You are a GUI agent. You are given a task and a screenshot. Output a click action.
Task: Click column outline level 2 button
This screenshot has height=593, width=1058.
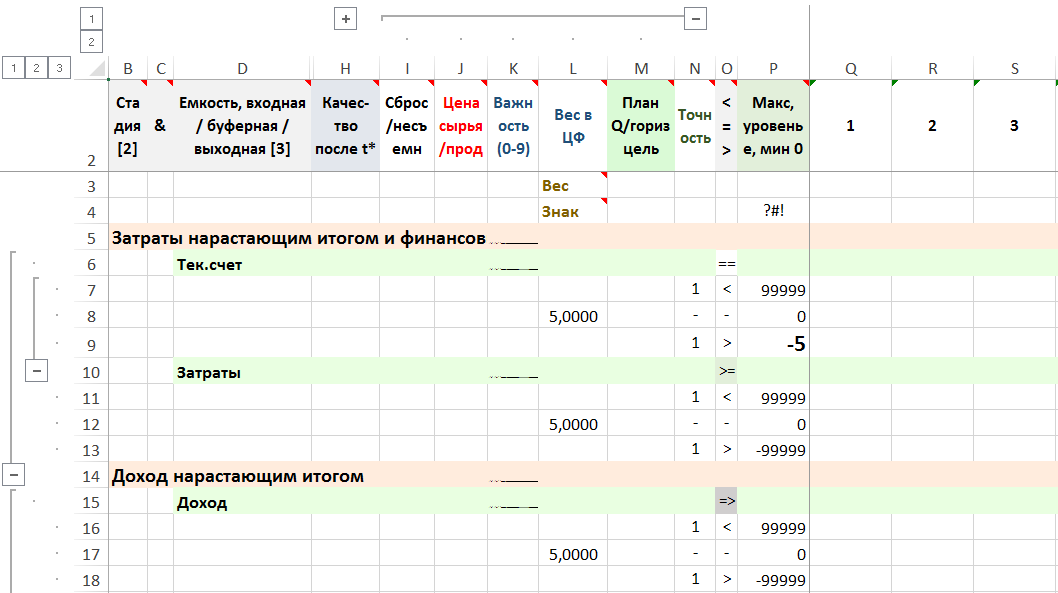pyautogui.click(x=91, y=42)
